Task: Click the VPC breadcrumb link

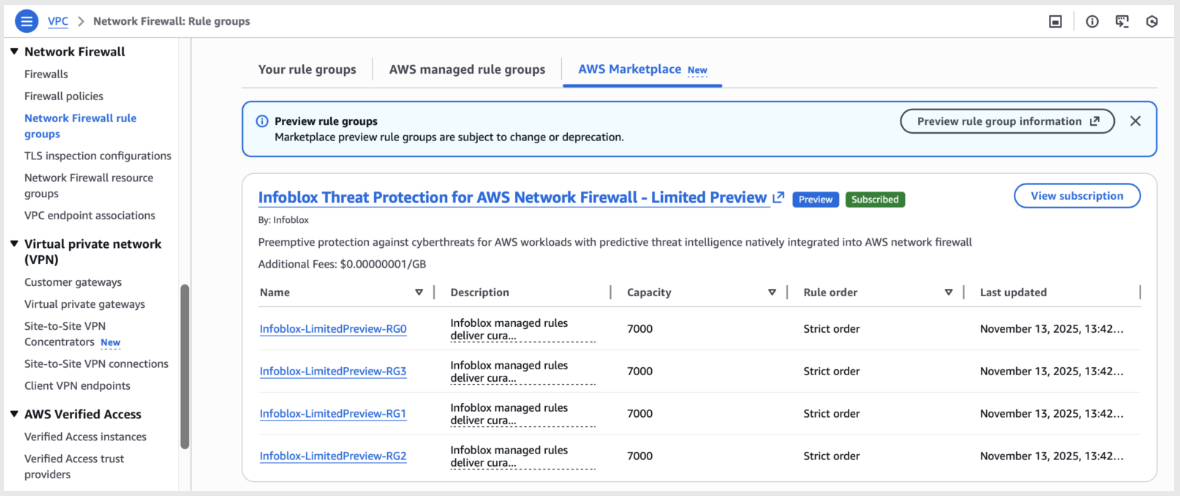Action: [58, 21]
